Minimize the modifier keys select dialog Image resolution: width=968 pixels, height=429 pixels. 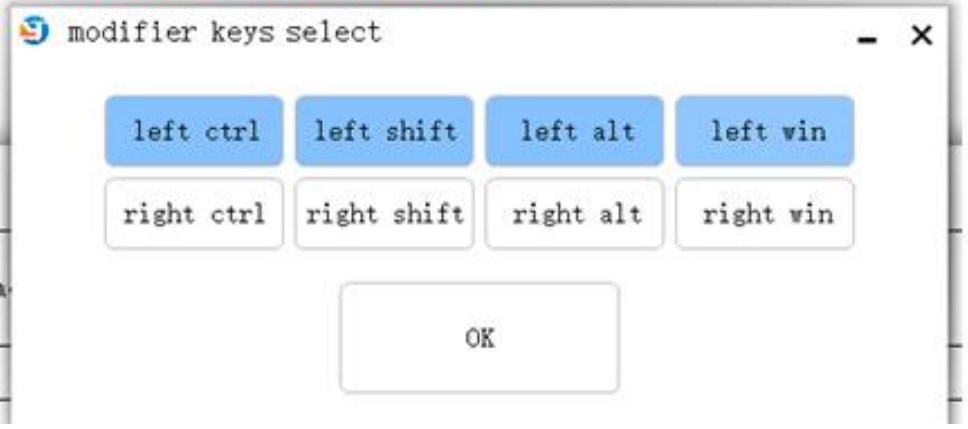pos(867,41)
